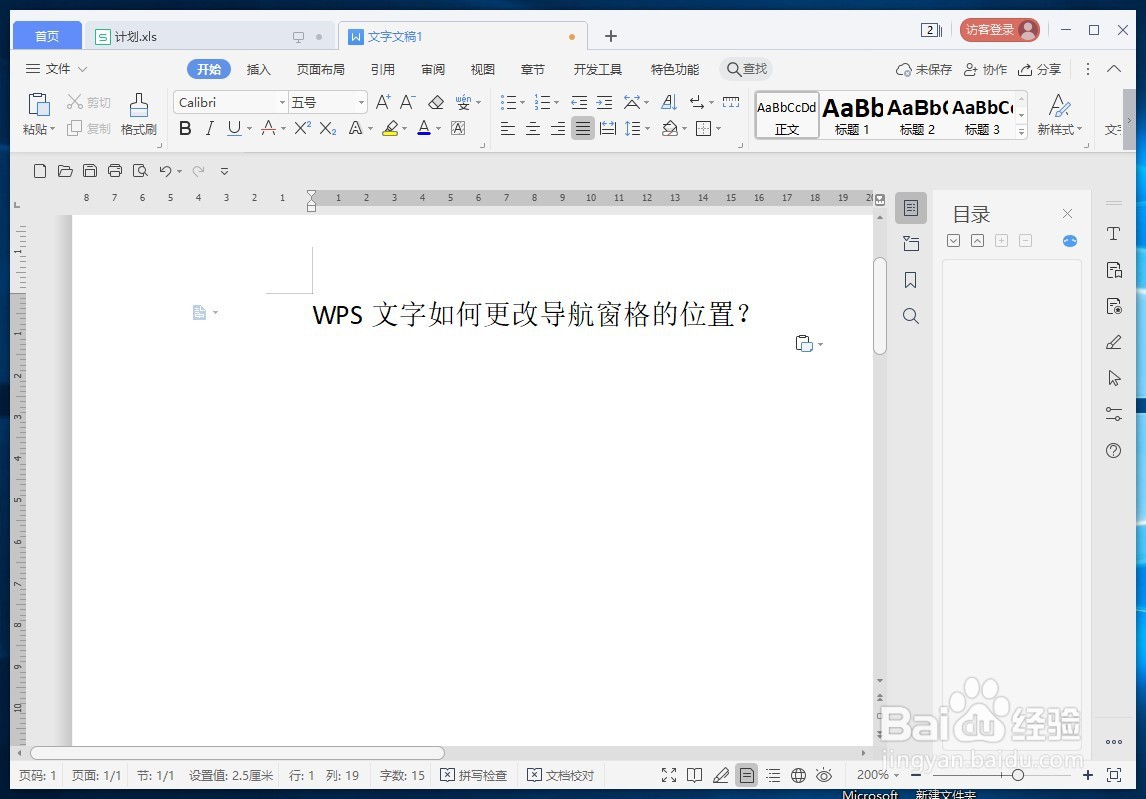Open the 文件 menu

coord(57,69)
